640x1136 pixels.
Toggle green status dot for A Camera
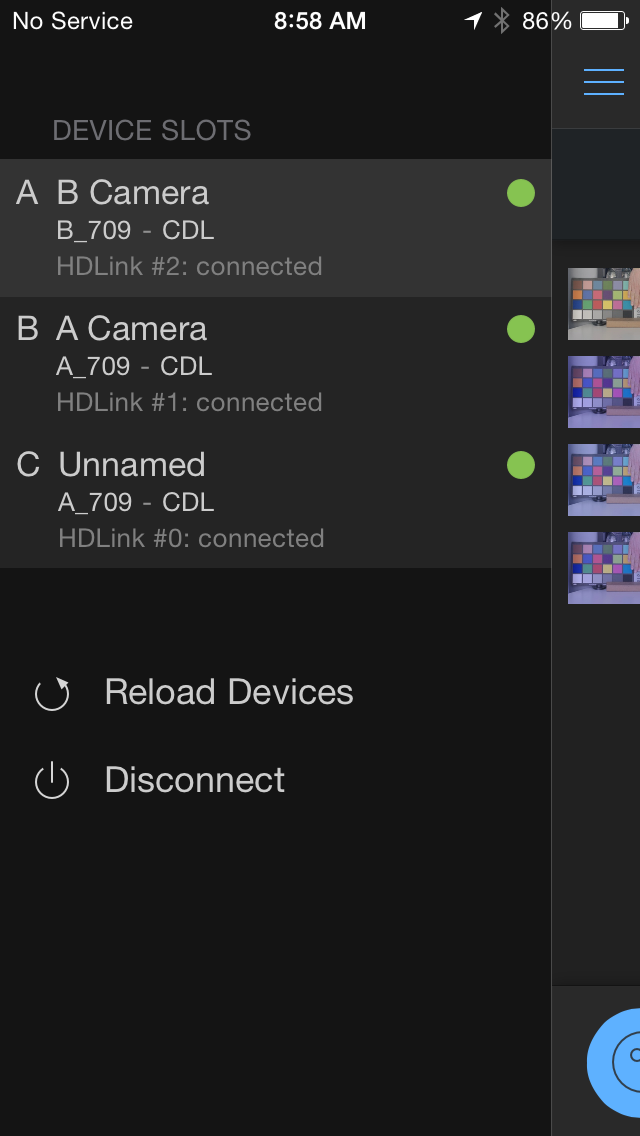[521, 329]
